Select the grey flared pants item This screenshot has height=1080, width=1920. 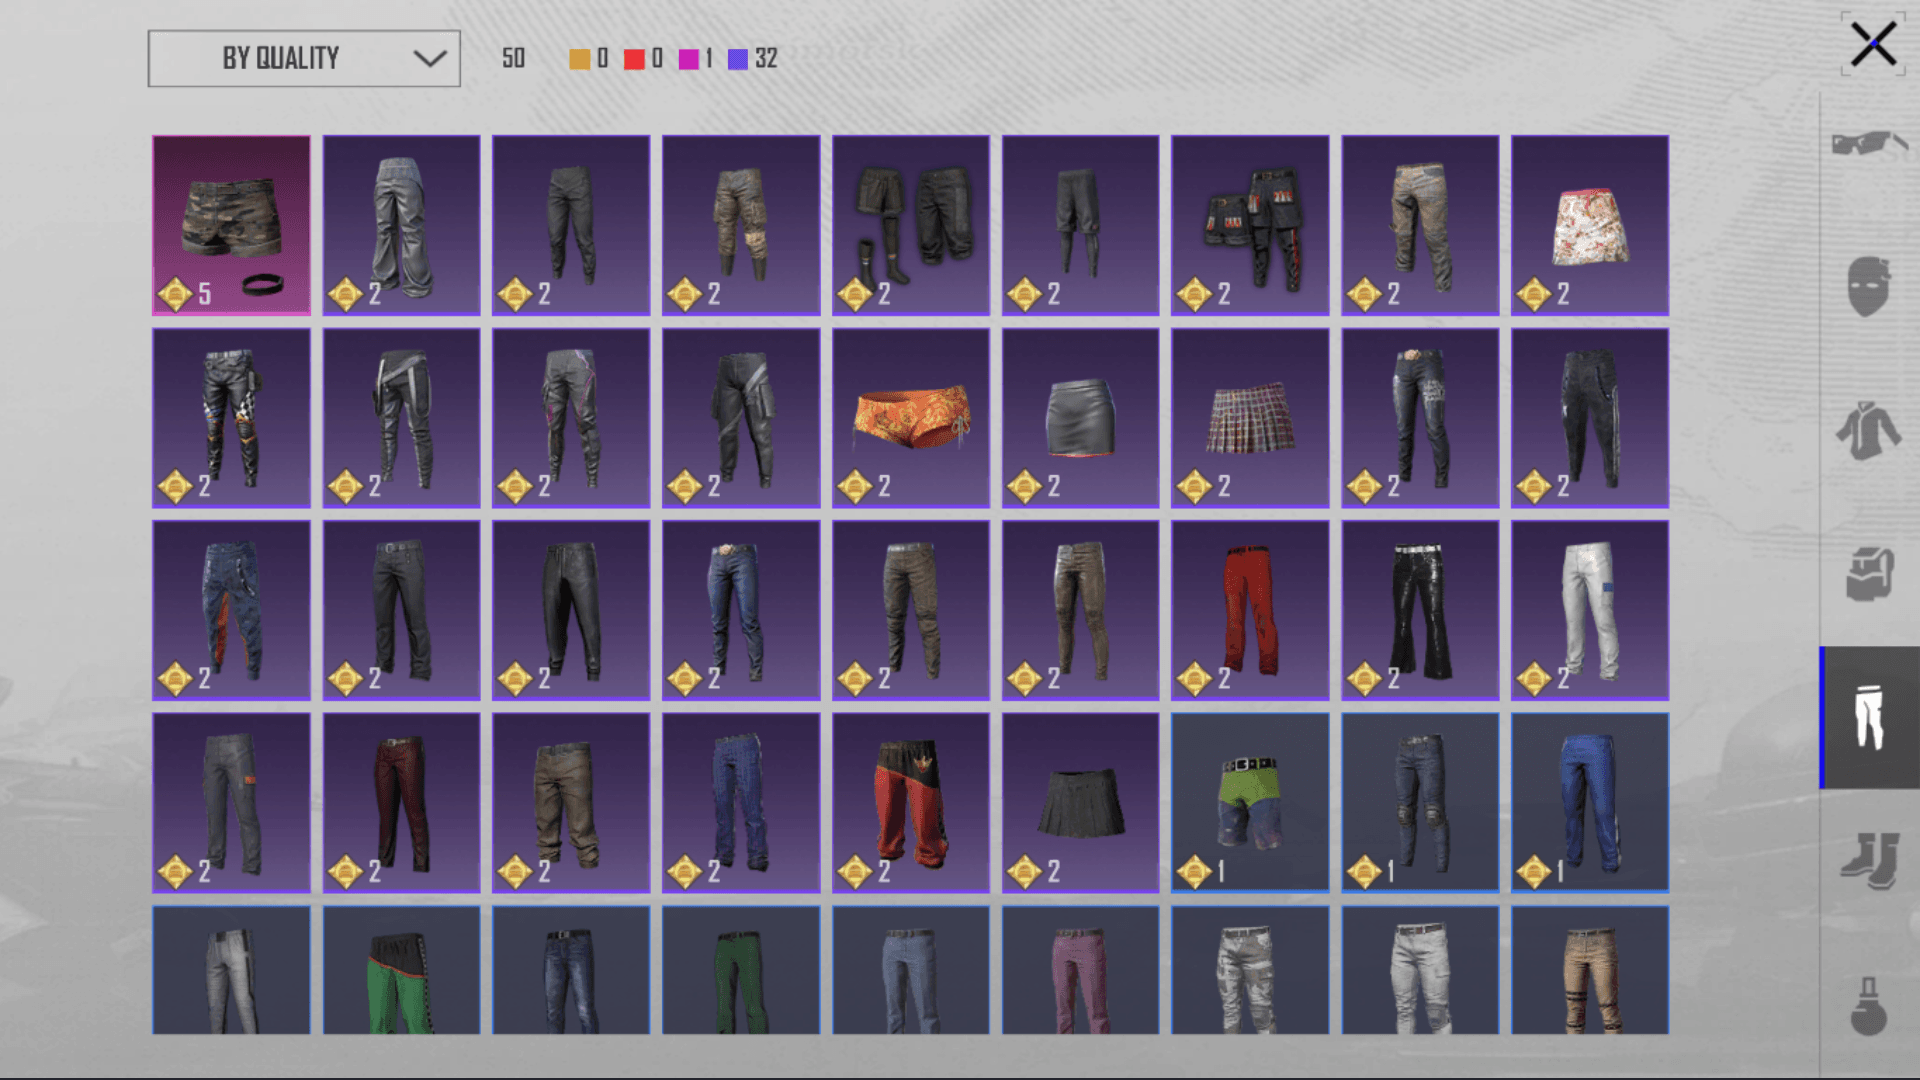click(x=401, y=225)
